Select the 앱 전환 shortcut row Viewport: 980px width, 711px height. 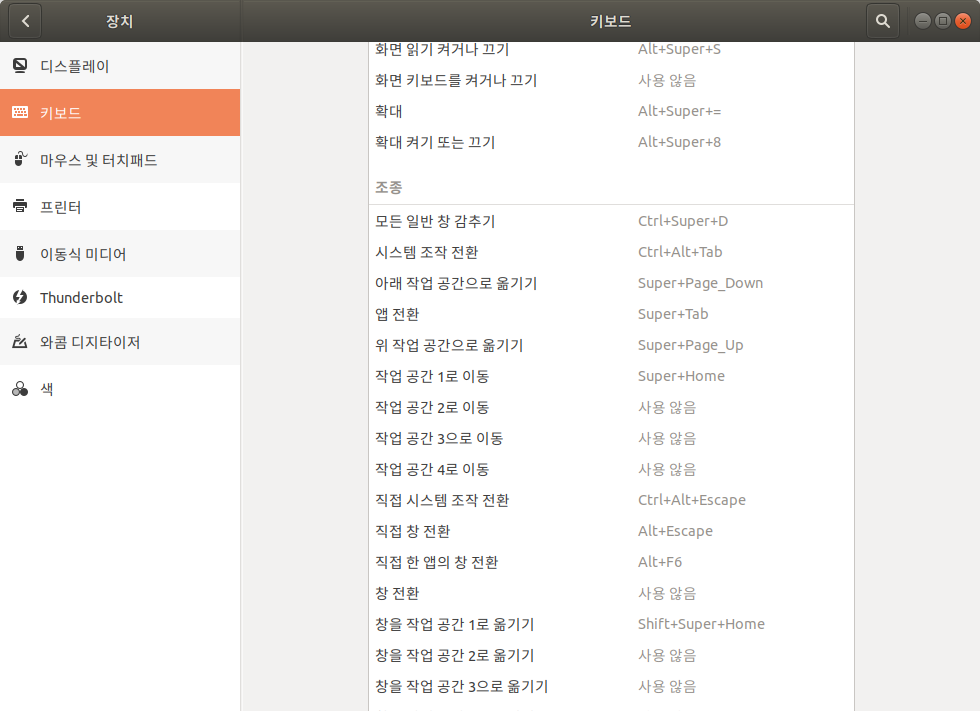coord(611,314)
